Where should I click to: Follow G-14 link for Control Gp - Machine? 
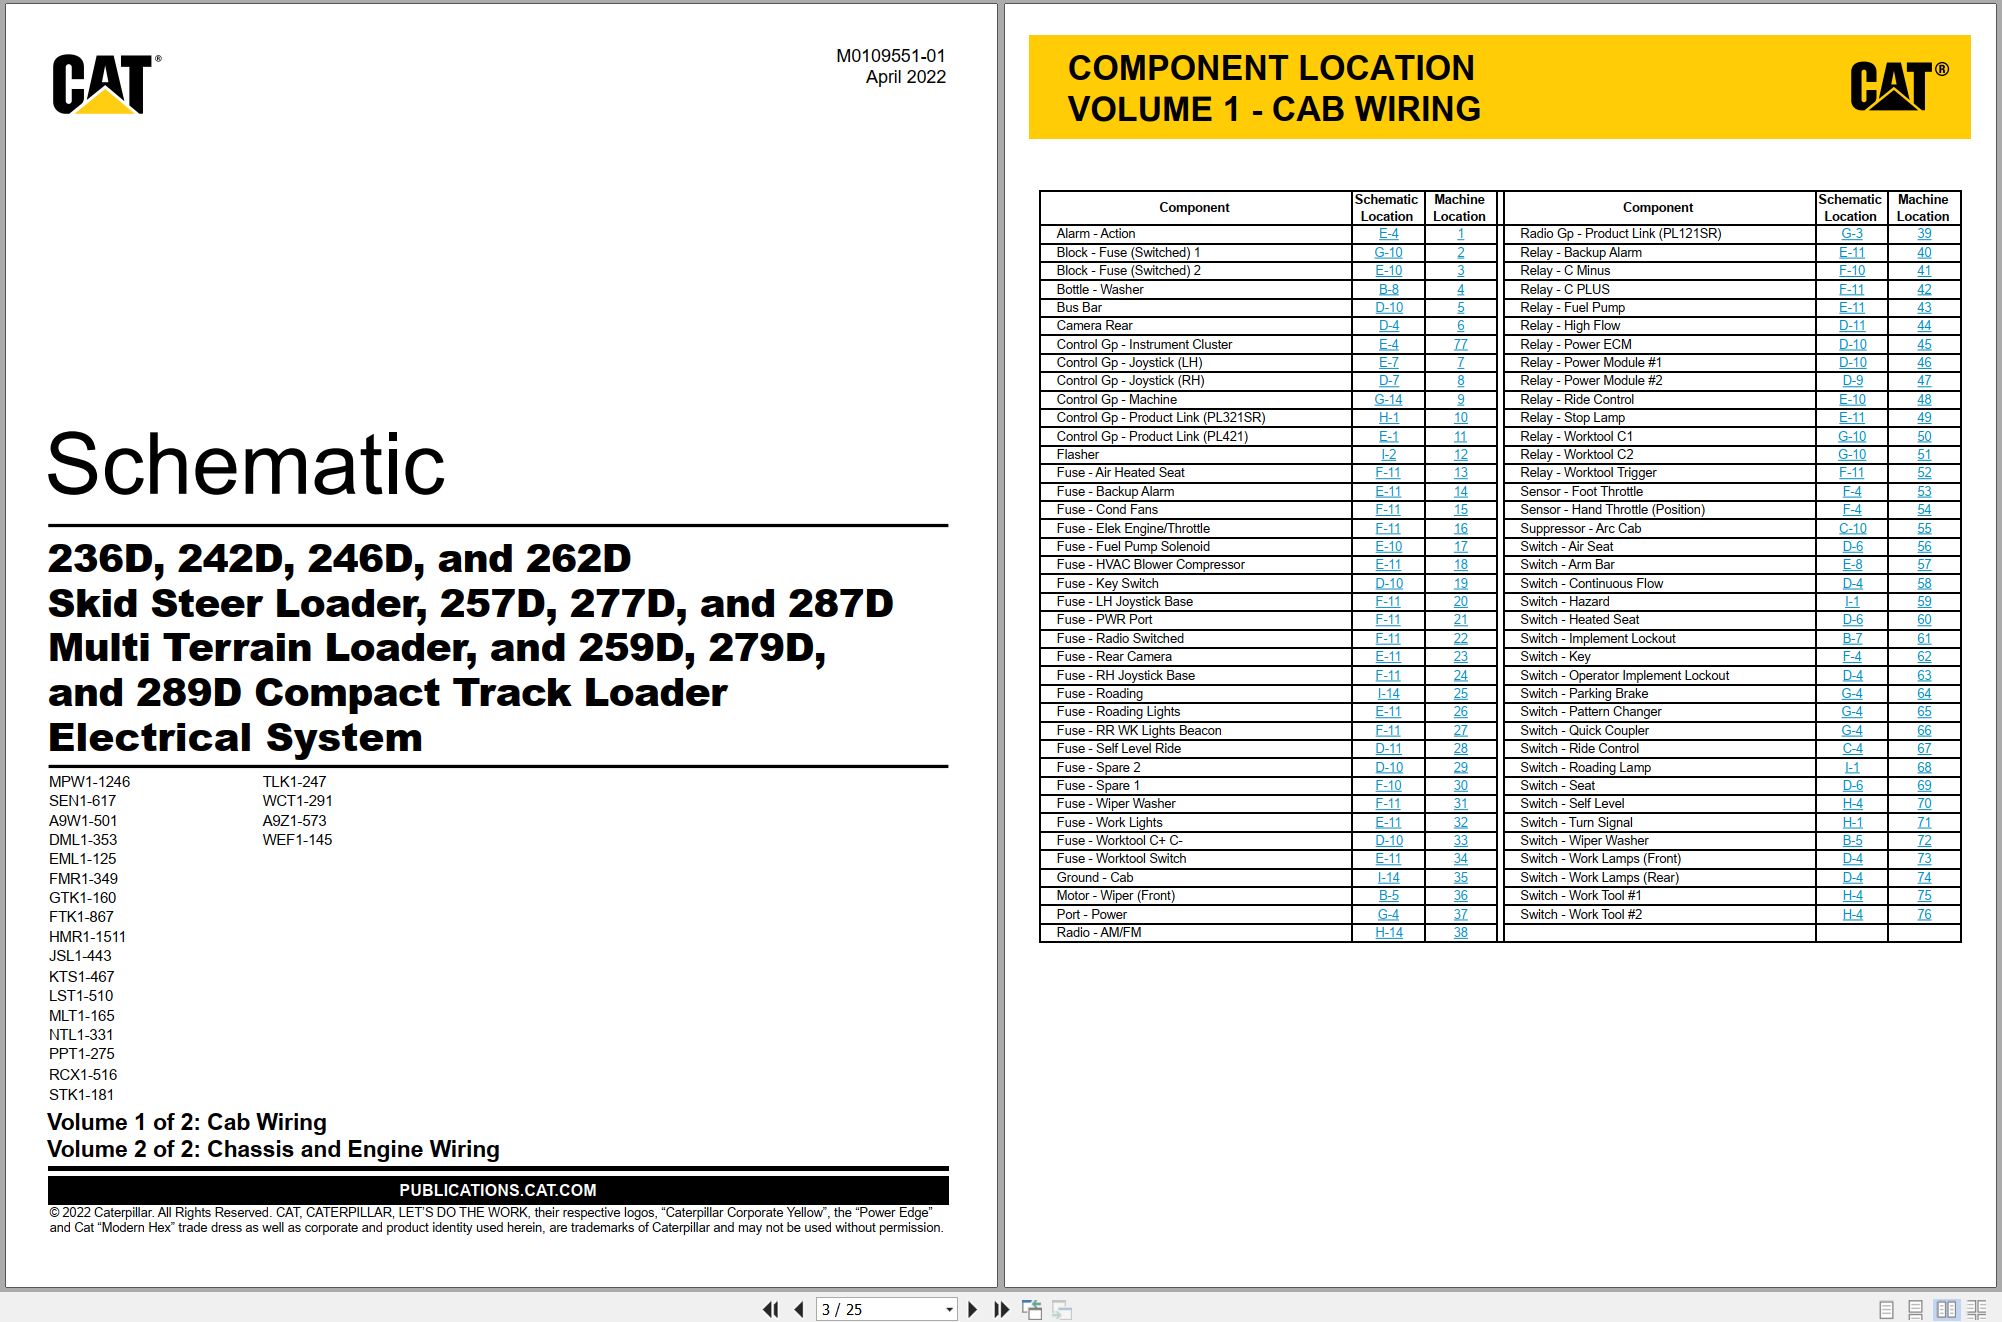point(1388,399)
